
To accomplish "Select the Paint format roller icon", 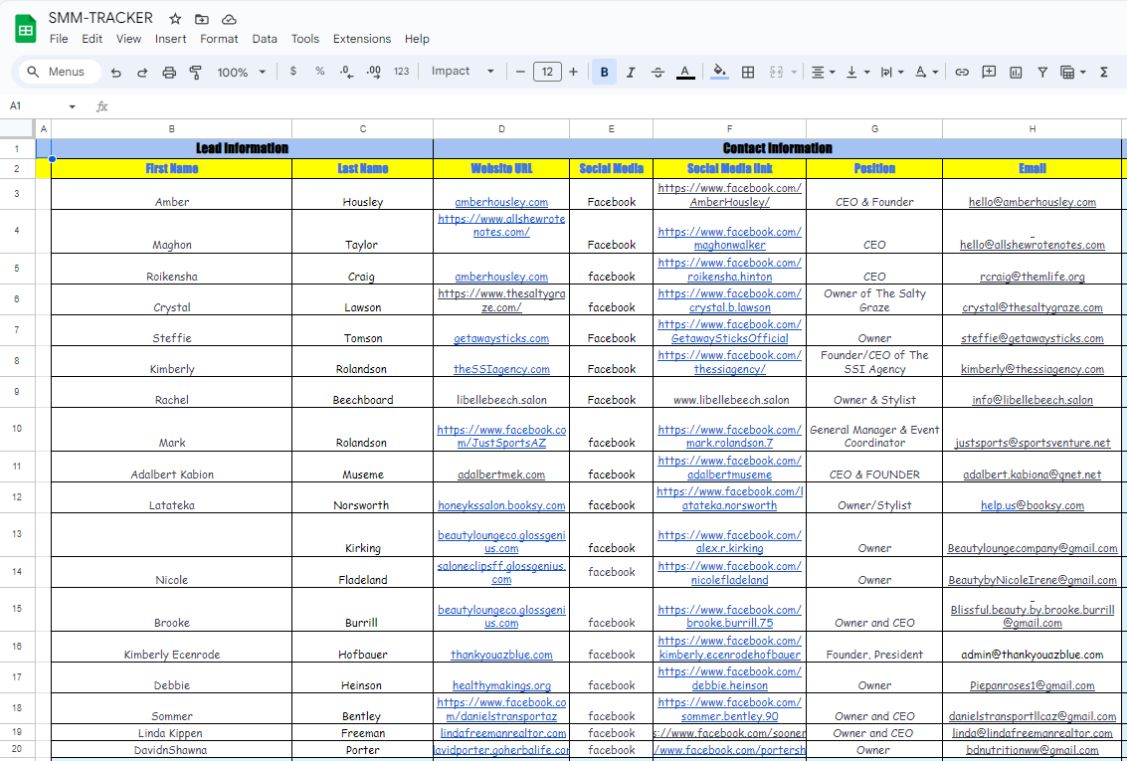I will 195,72.
